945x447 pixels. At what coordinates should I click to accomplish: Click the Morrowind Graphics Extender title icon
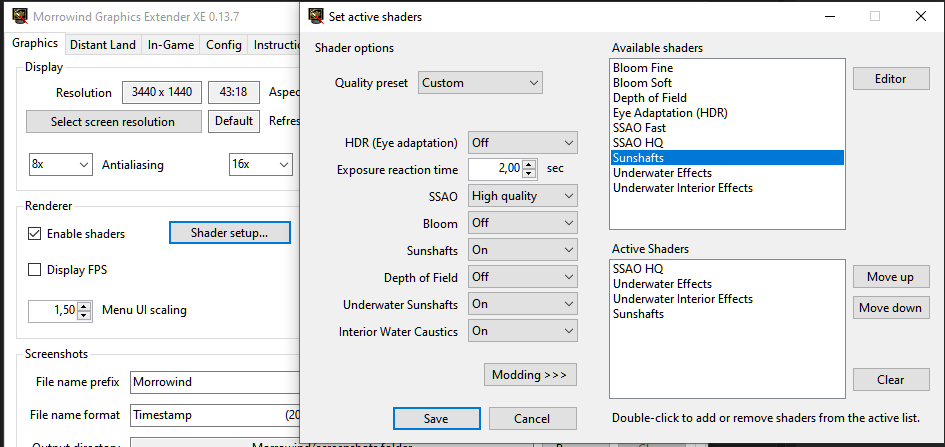pos(18,16)
